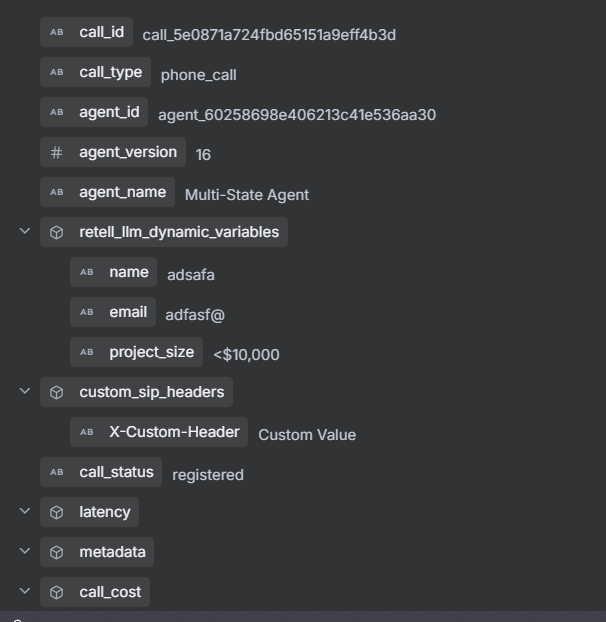Select the call_type field pill
Image resolution: width=606 pixels, height=622 pixels.
coord(96,72)
